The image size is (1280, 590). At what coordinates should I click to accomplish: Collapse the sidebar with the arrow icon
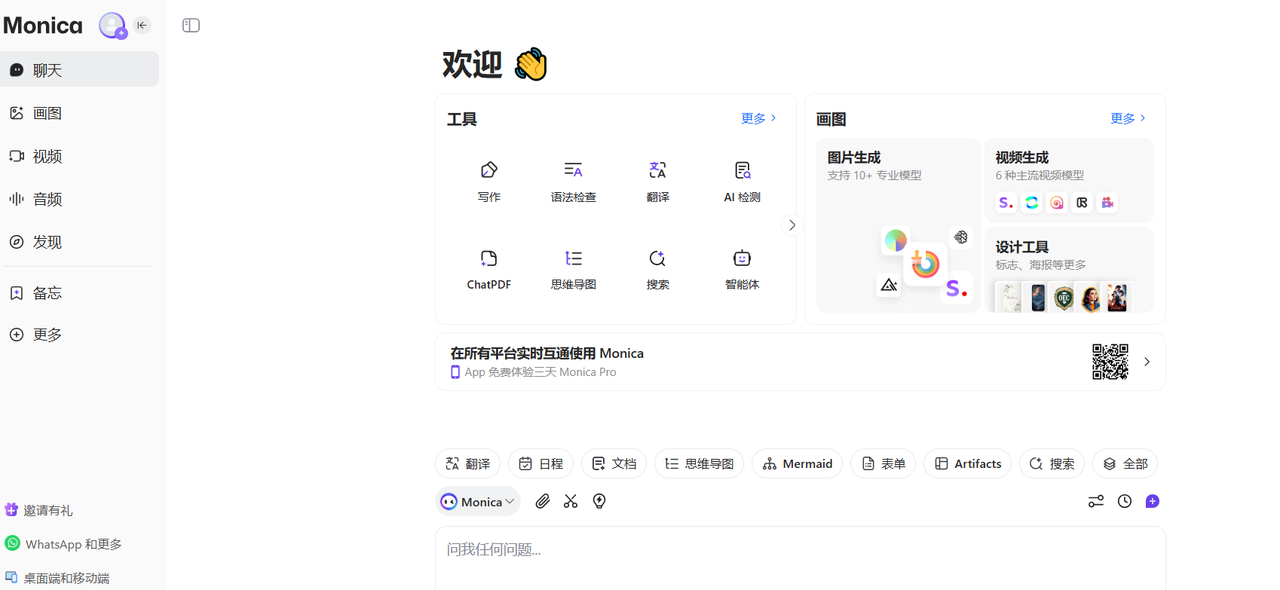142,25
